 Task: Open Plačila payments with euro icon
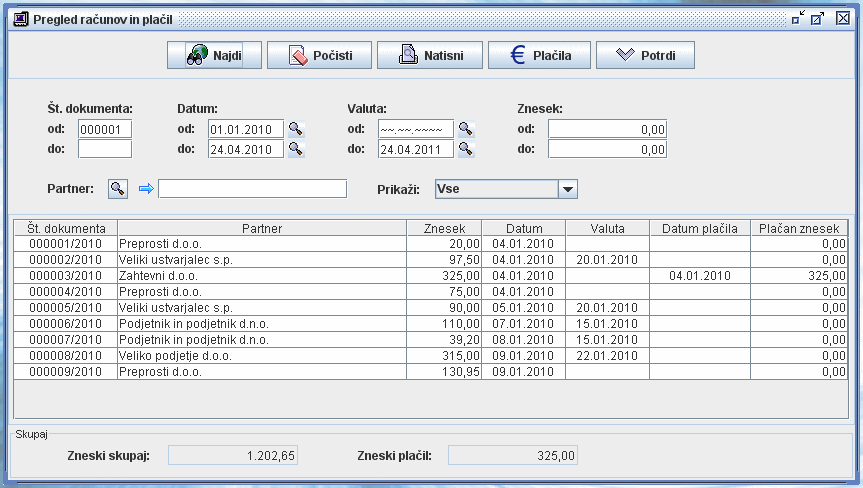click(539, 56)
